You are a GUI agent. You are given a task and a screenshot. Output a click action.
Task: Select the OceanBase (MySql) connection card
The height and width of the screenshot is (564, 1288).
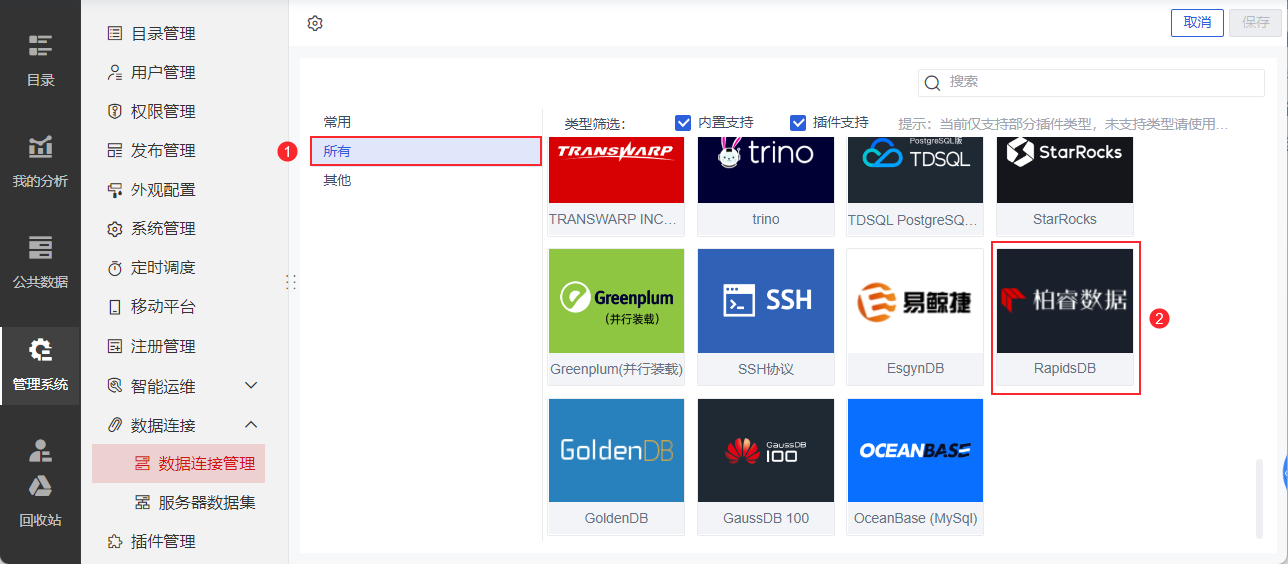[915, 466]
